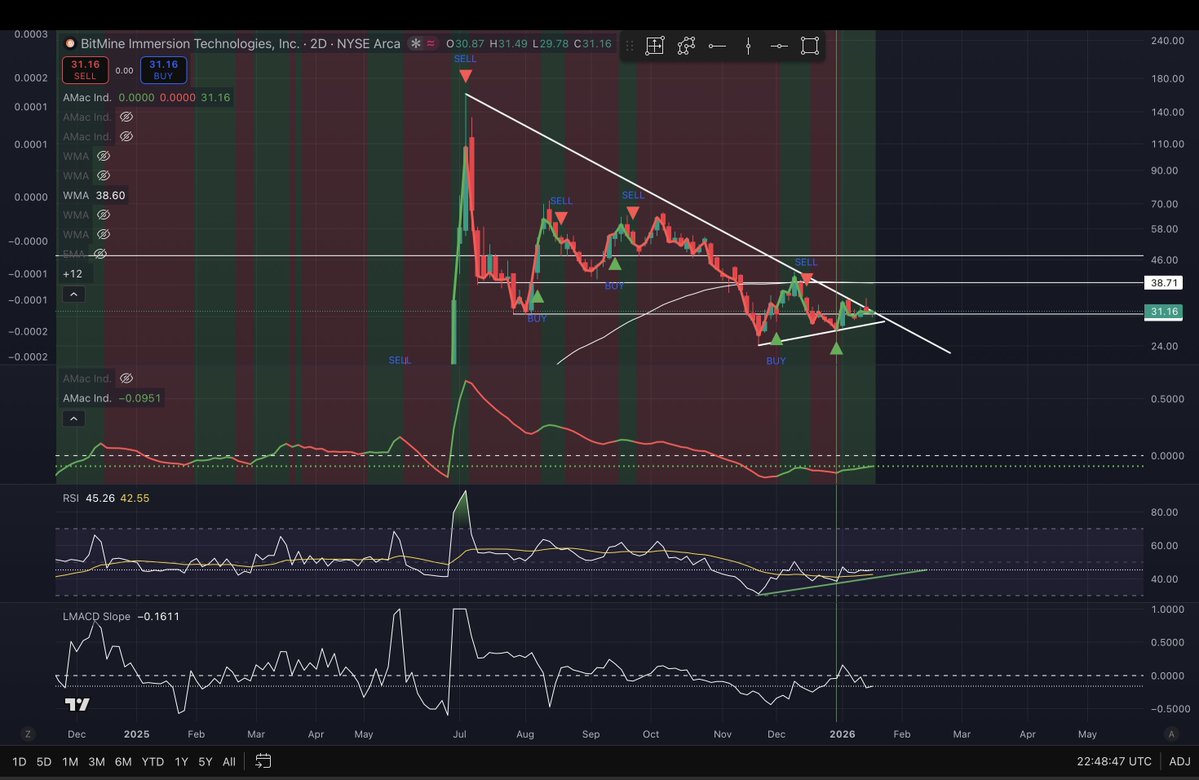Click the 0.00 spread value
1199x780 pixels.
tap(124, 70)
